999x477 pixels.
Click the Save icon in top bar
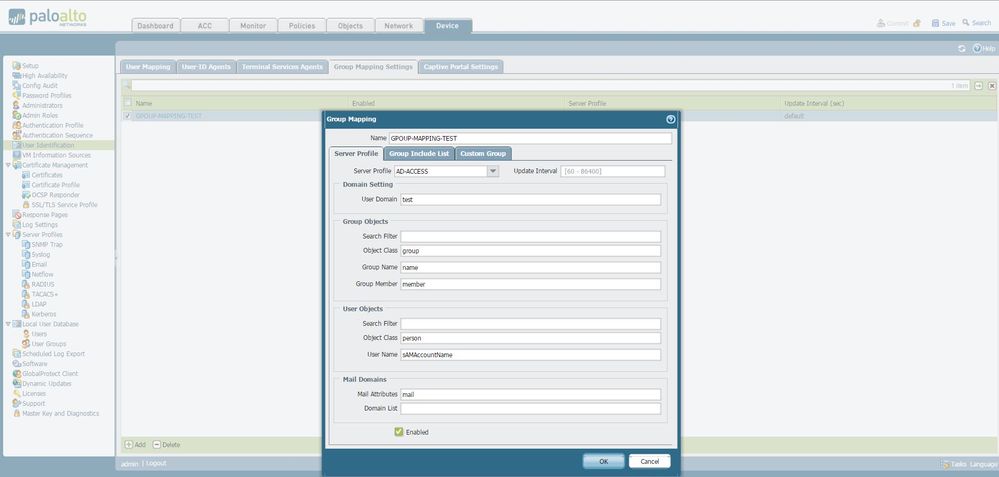[x=936, y=23]
